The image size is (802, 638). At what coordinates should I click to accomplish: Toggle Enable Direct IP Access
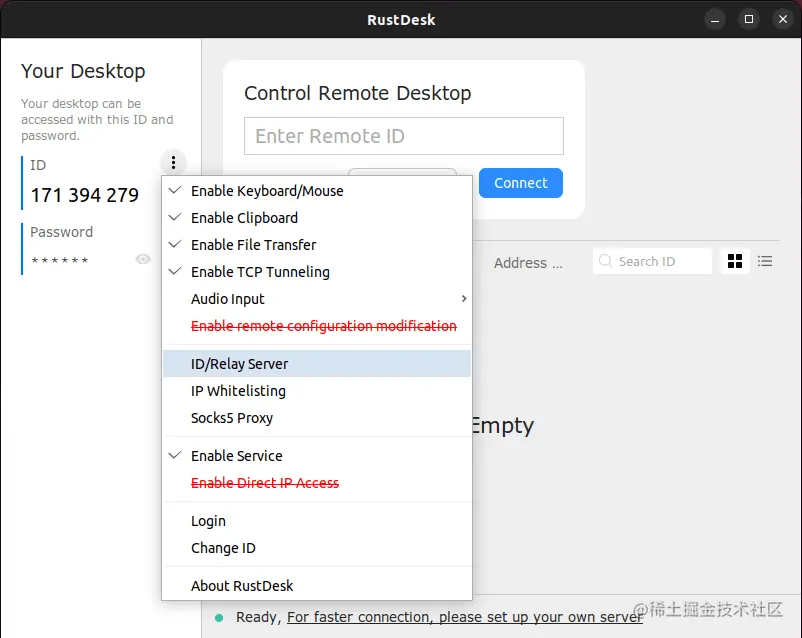(x=317, y=483)
